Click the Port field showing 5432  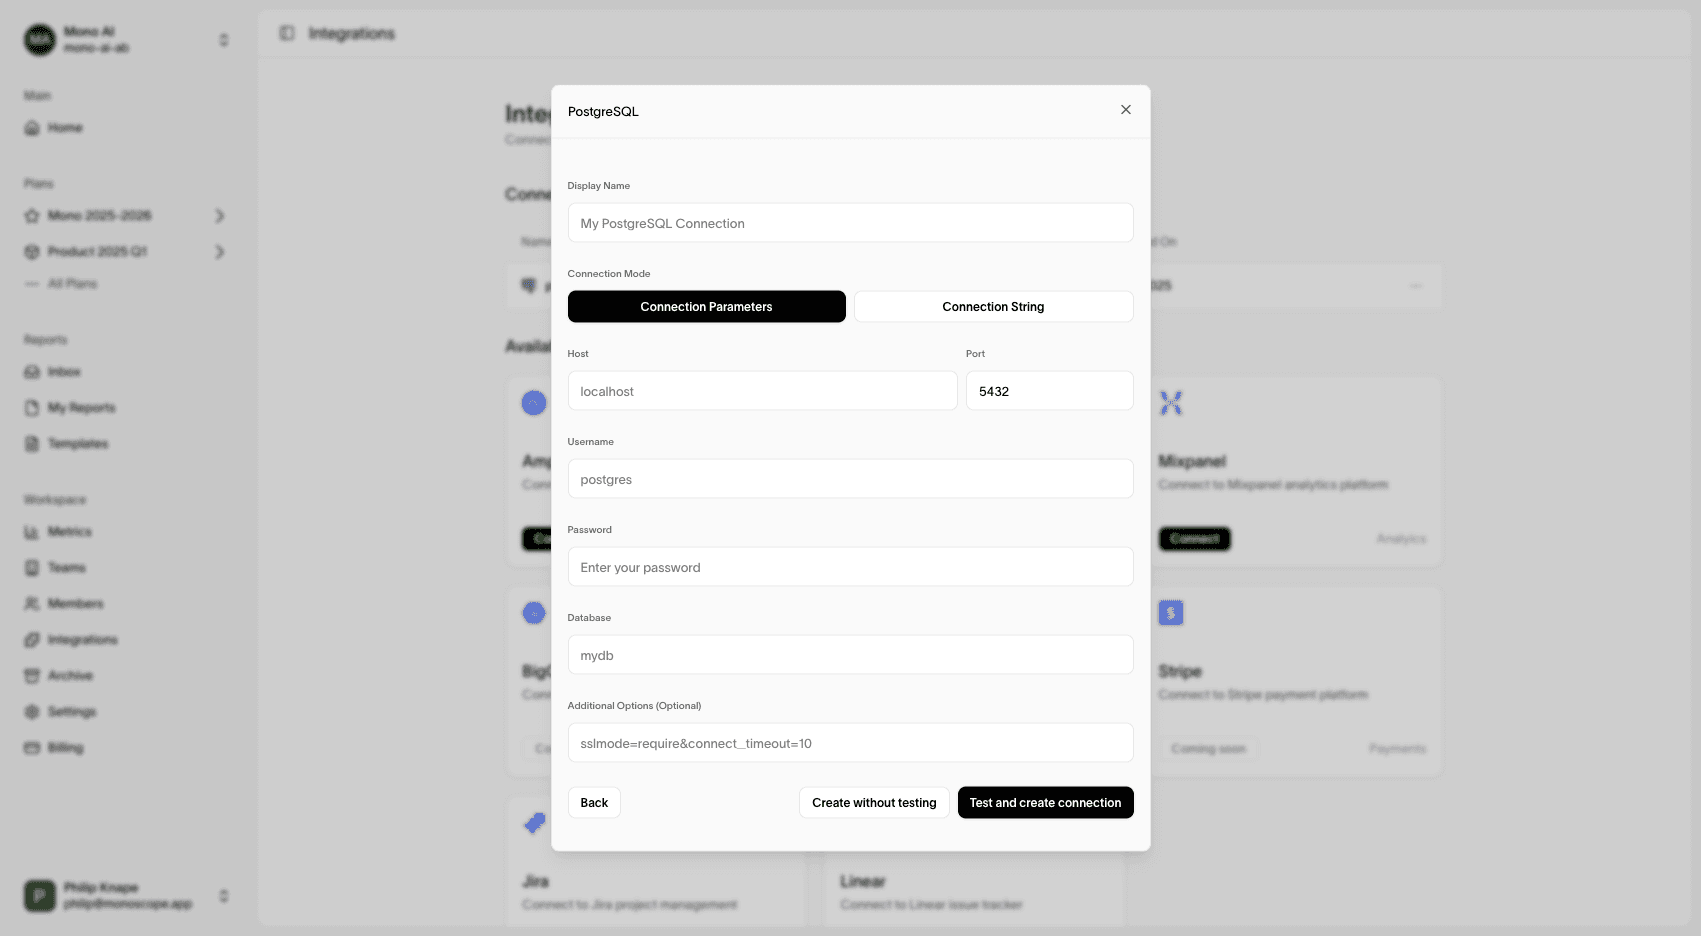click(x=1048, y=391)
